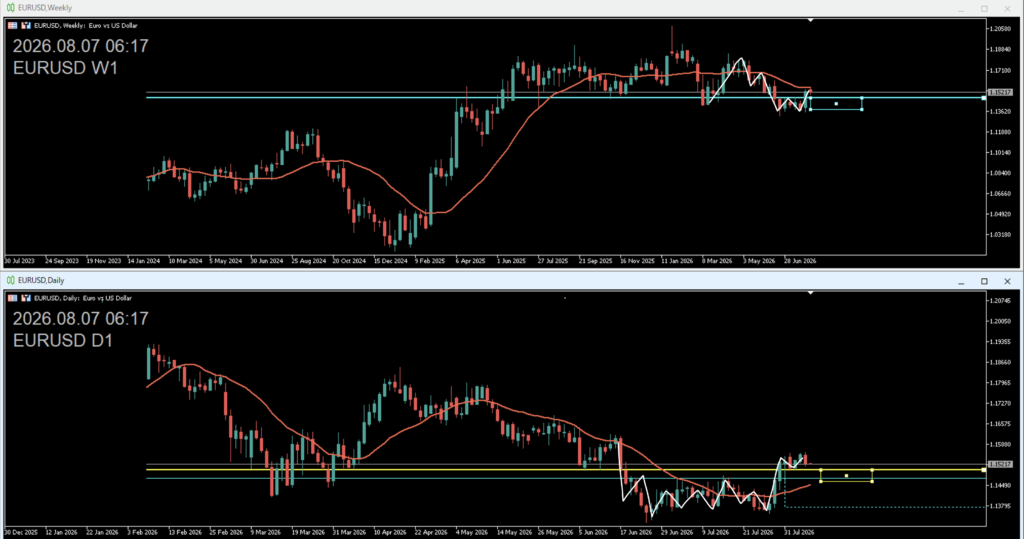The width and height of the screenshot is (1024, 539).
Task: Click '2026.08.07 06:17' timestamp on Daily chart
Action: [x=80, y=319]
